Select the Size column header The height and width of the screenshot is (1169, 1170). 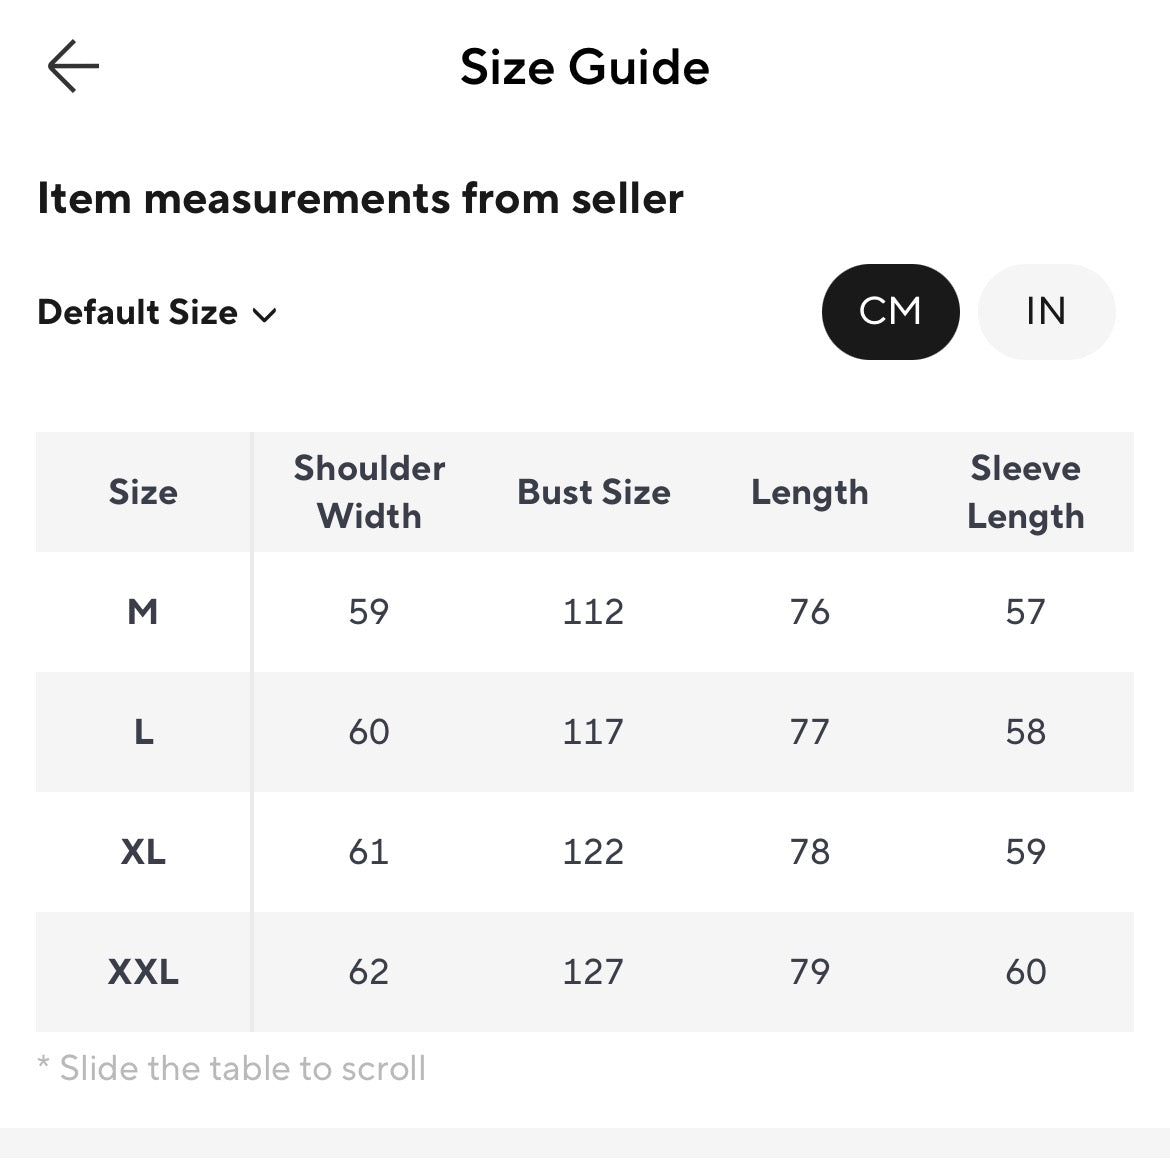click(x=143, y=492)
